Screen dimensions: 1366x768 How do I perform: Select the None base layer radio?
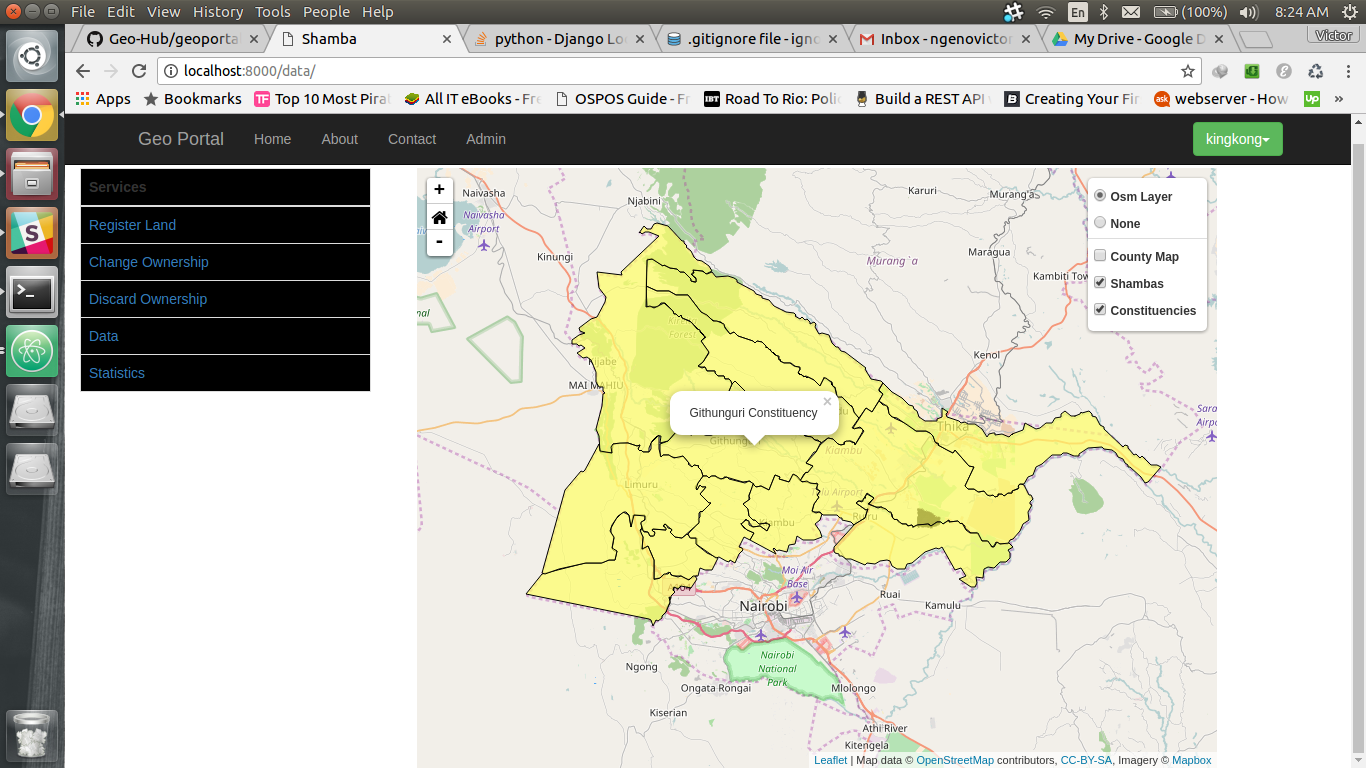click(1100, 223)
